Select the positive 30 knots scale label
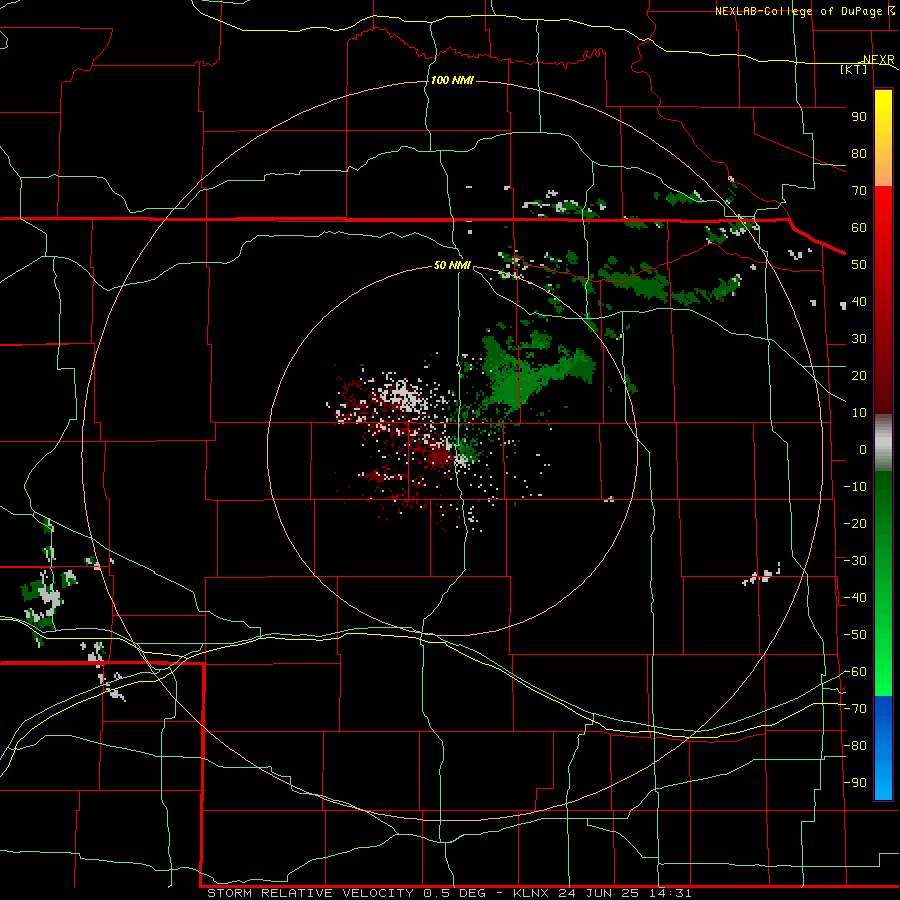This screenshot has width=900, height=900. click(x=859, y=339)
